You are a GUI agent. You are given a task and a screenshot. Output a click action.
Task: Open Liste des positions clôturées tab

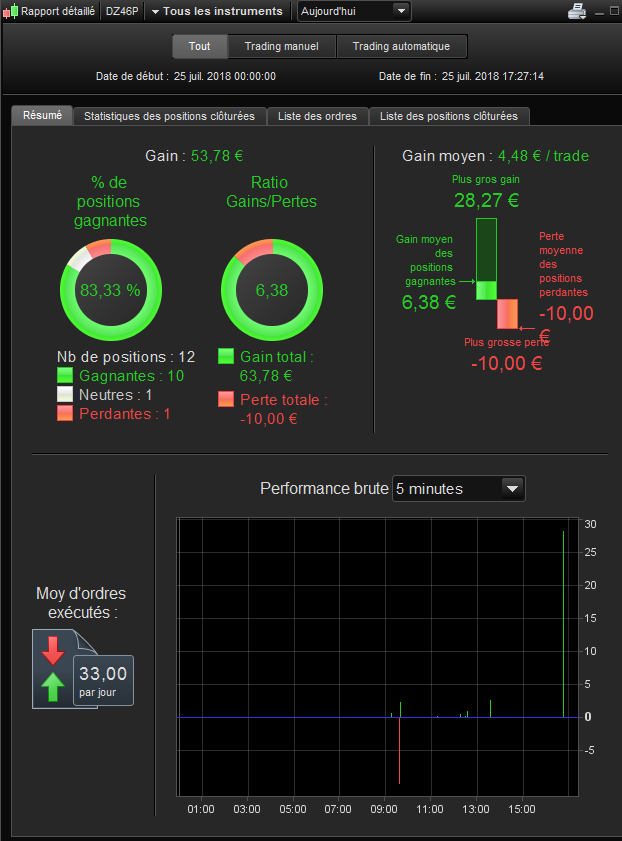click(x=449, y=116)
